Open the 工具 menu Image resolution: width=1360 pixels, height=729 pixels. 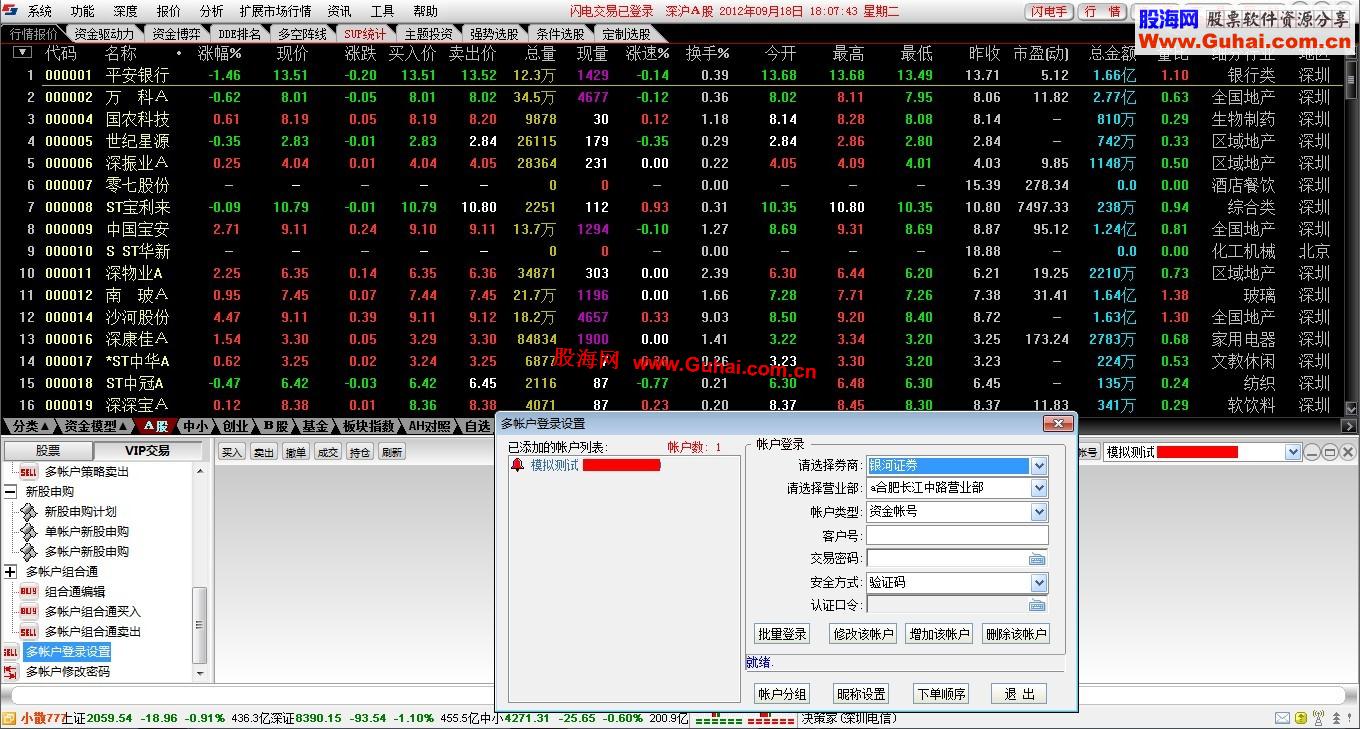(382, 11)
